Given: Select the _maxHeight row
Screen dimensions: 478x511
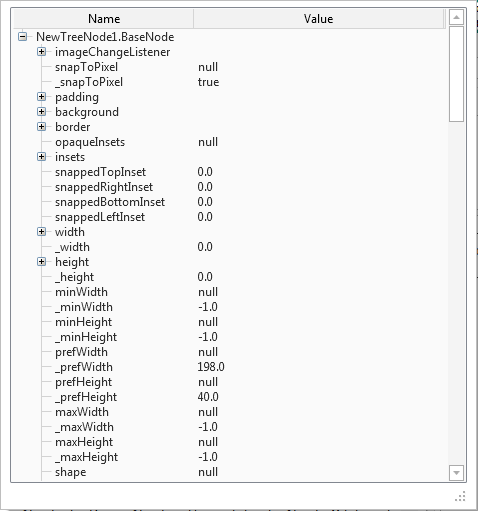Looking at the screenshot, I should tap(230, 457).
